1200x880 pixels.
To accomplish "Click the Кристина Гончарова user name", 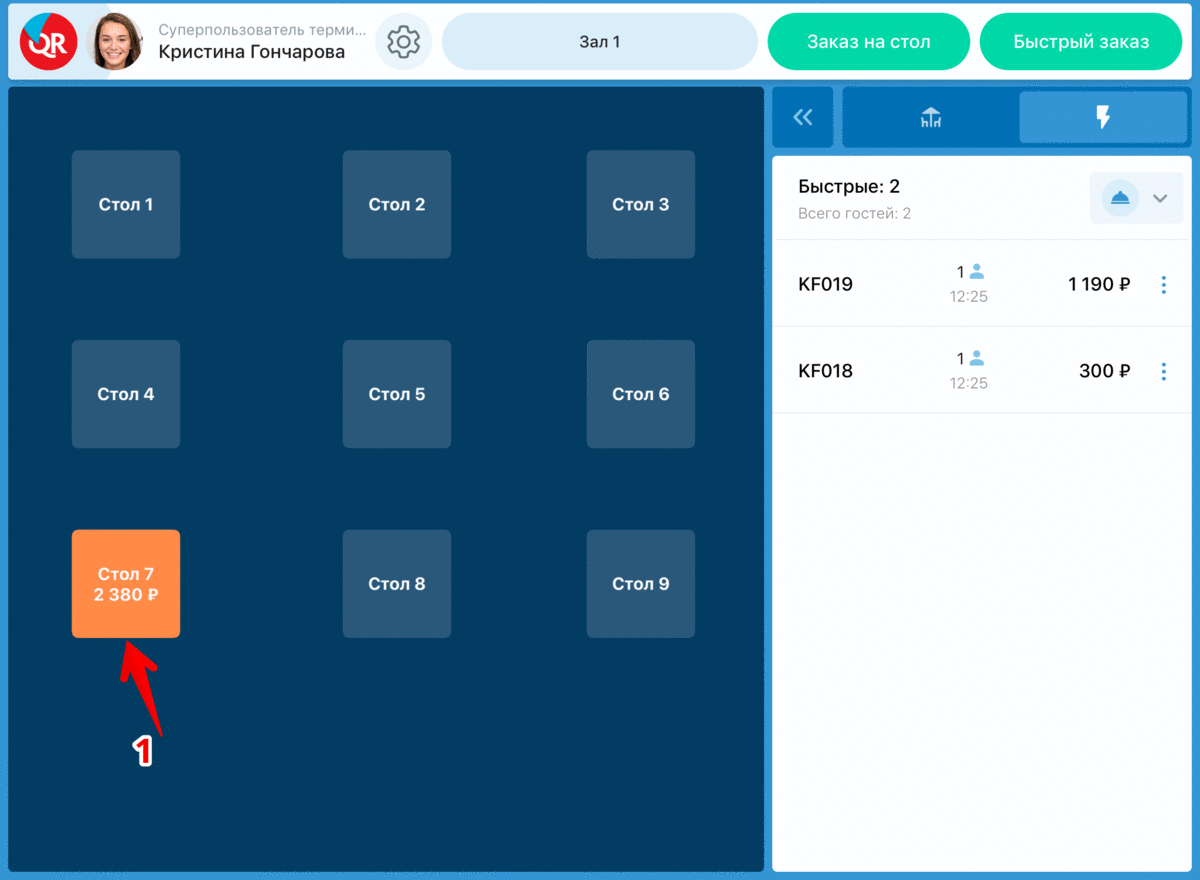I will point(252,53).
